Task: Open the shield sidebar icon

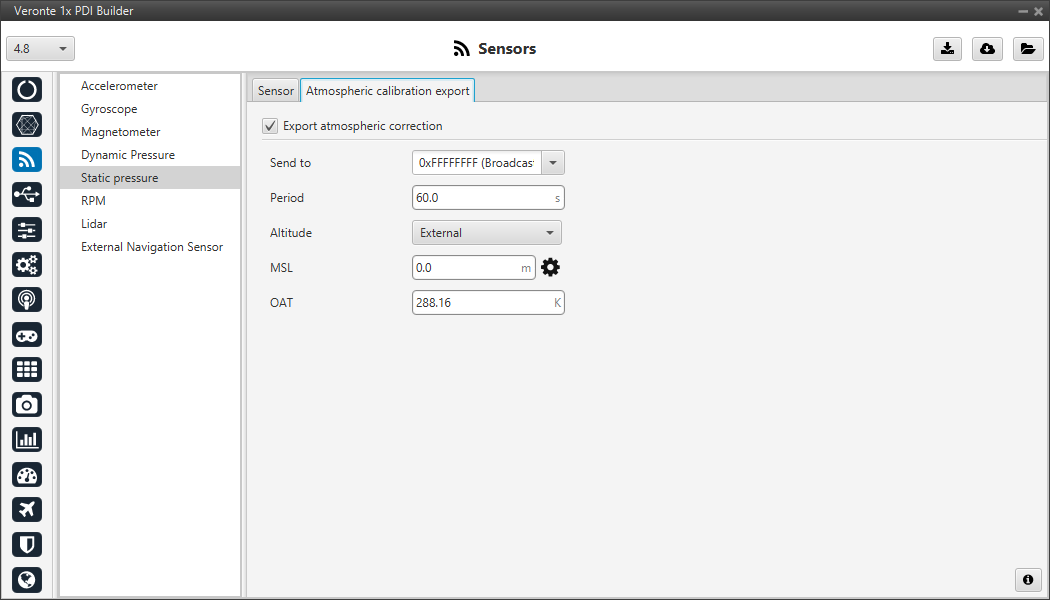Action: point(27,545)
